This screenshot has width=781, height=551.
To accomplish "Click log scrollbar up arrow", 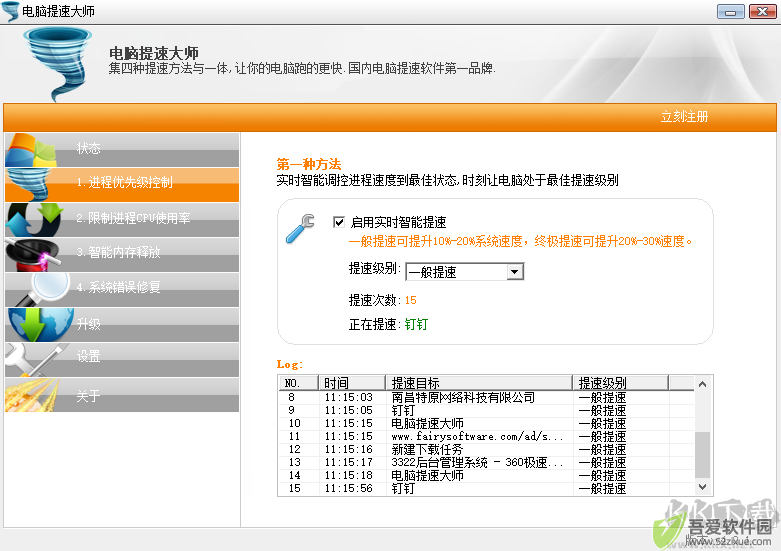I will tap(702, 384).
